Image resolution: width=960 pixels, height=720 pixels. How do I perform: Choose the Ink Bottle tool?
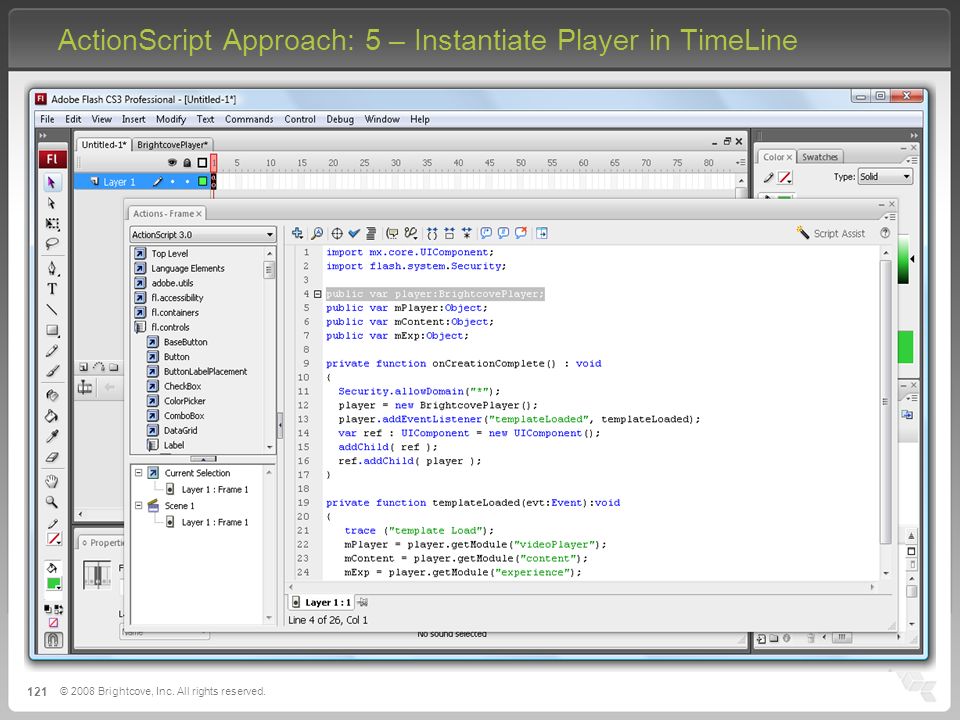pyautogui.click(x=52, y=396)
